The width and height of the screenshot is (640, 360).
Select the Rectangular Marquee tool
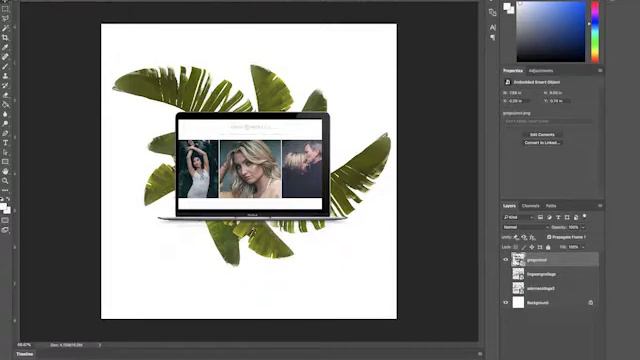pos(5,9)
